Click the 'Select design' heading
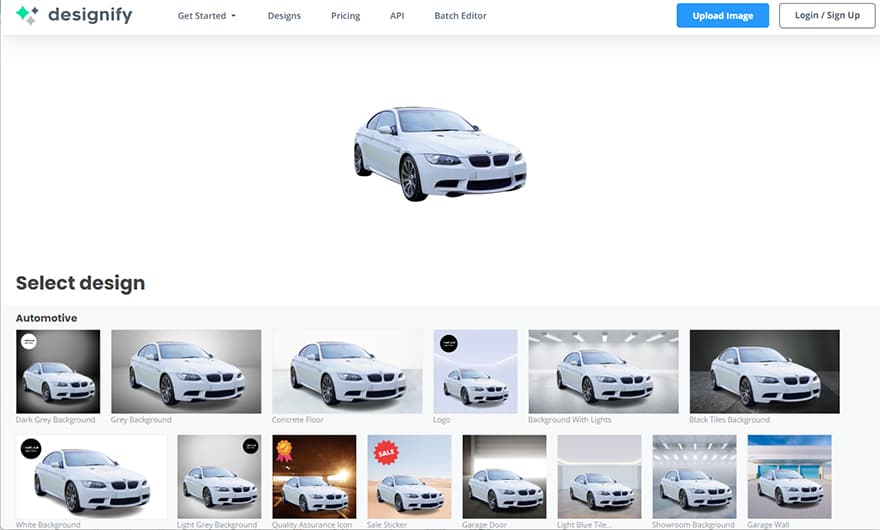Image resolution: width=880 pixels, height=530 pixels. click(x=80, y=283)
